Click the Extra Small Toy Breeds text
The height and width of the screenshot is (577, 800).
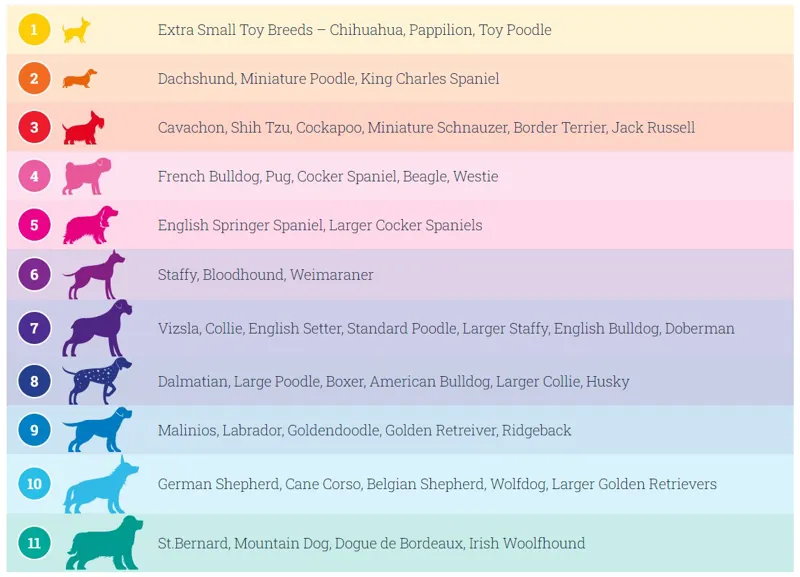(x=235, y=30)
